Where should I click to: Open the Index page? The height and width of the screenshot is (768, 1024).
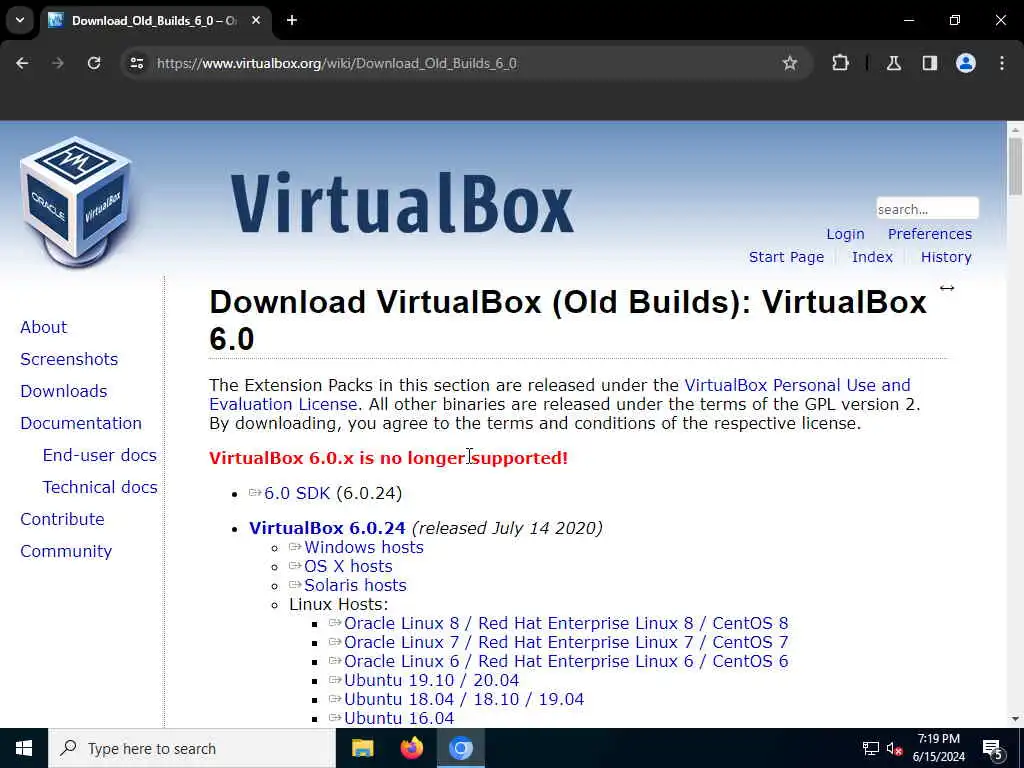point(872,257)
